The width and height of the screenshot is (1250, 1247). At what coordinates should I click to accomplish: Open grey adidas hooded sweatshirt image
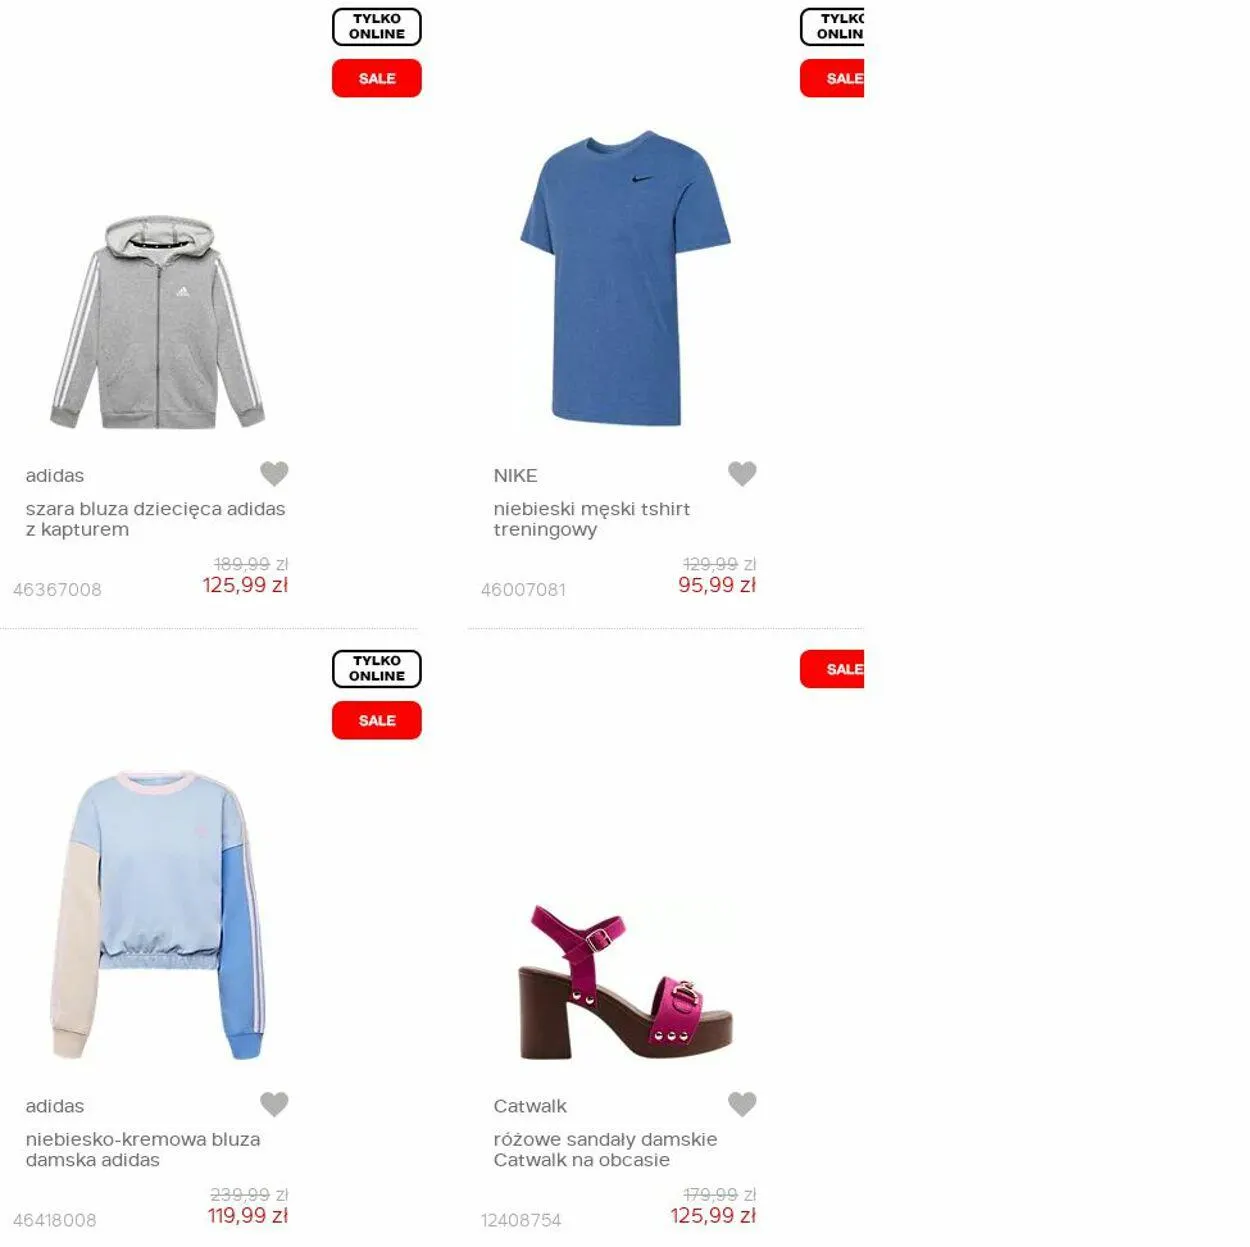158,322
